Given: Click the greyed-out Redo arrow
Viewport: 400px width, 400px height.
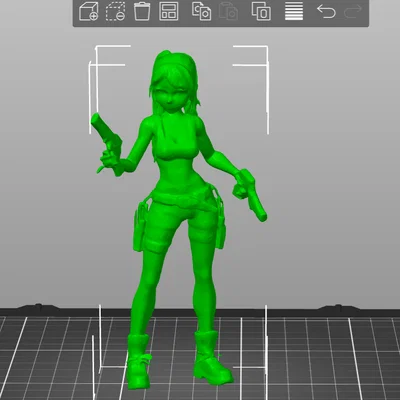Looking at the screenshot, I should pyautogui.click(x=353, y=11).
